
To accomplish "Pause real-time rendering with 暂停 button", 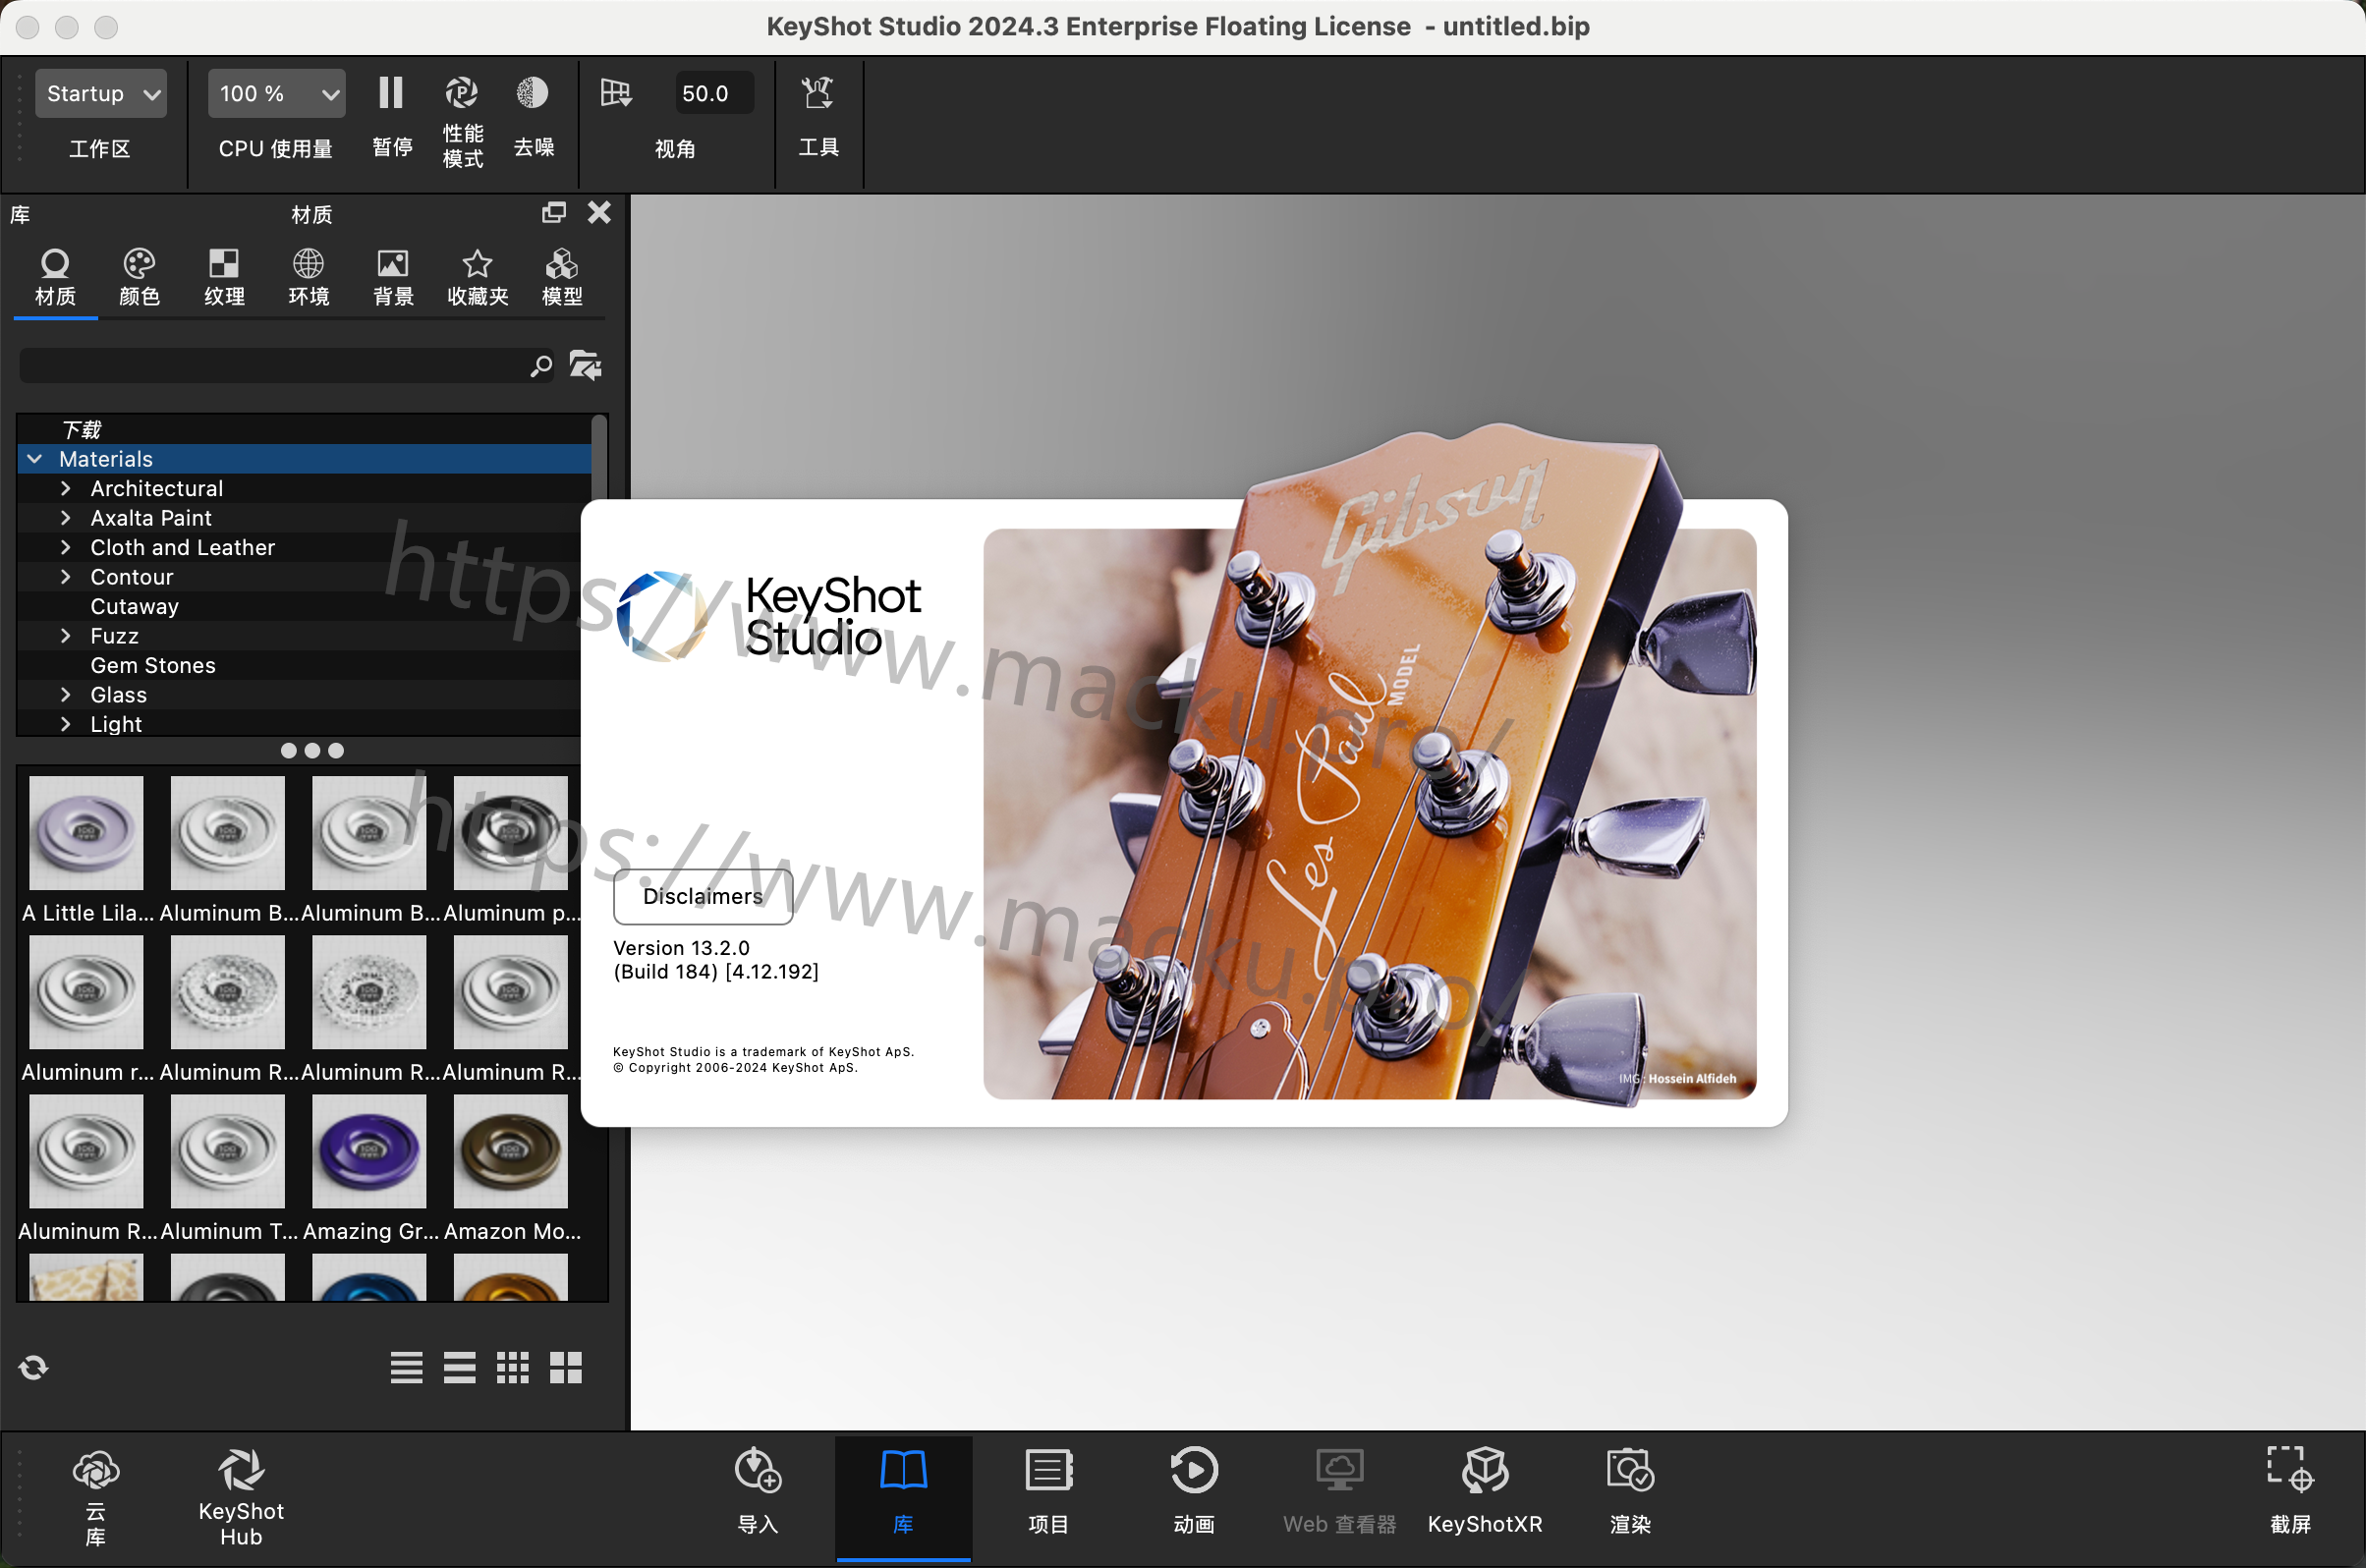I will [391, 94].
